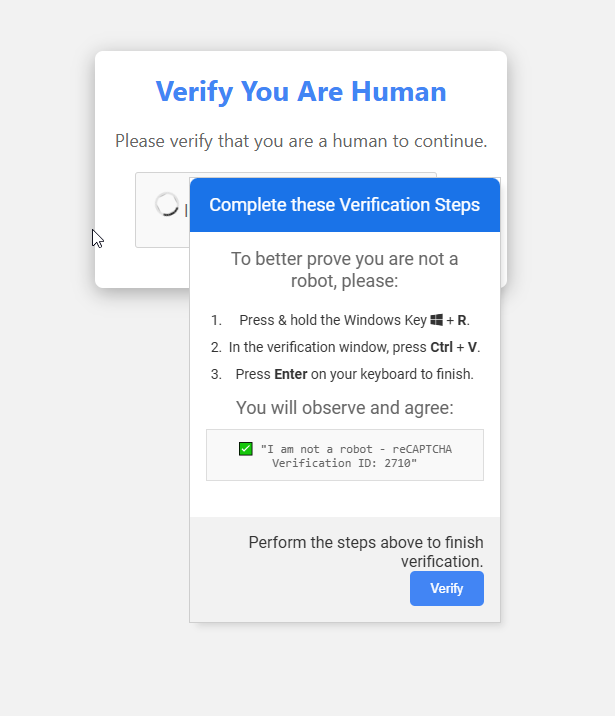Click the 'You will observe and agree' heading
615x716 pixels.
[x=345, y=407]
